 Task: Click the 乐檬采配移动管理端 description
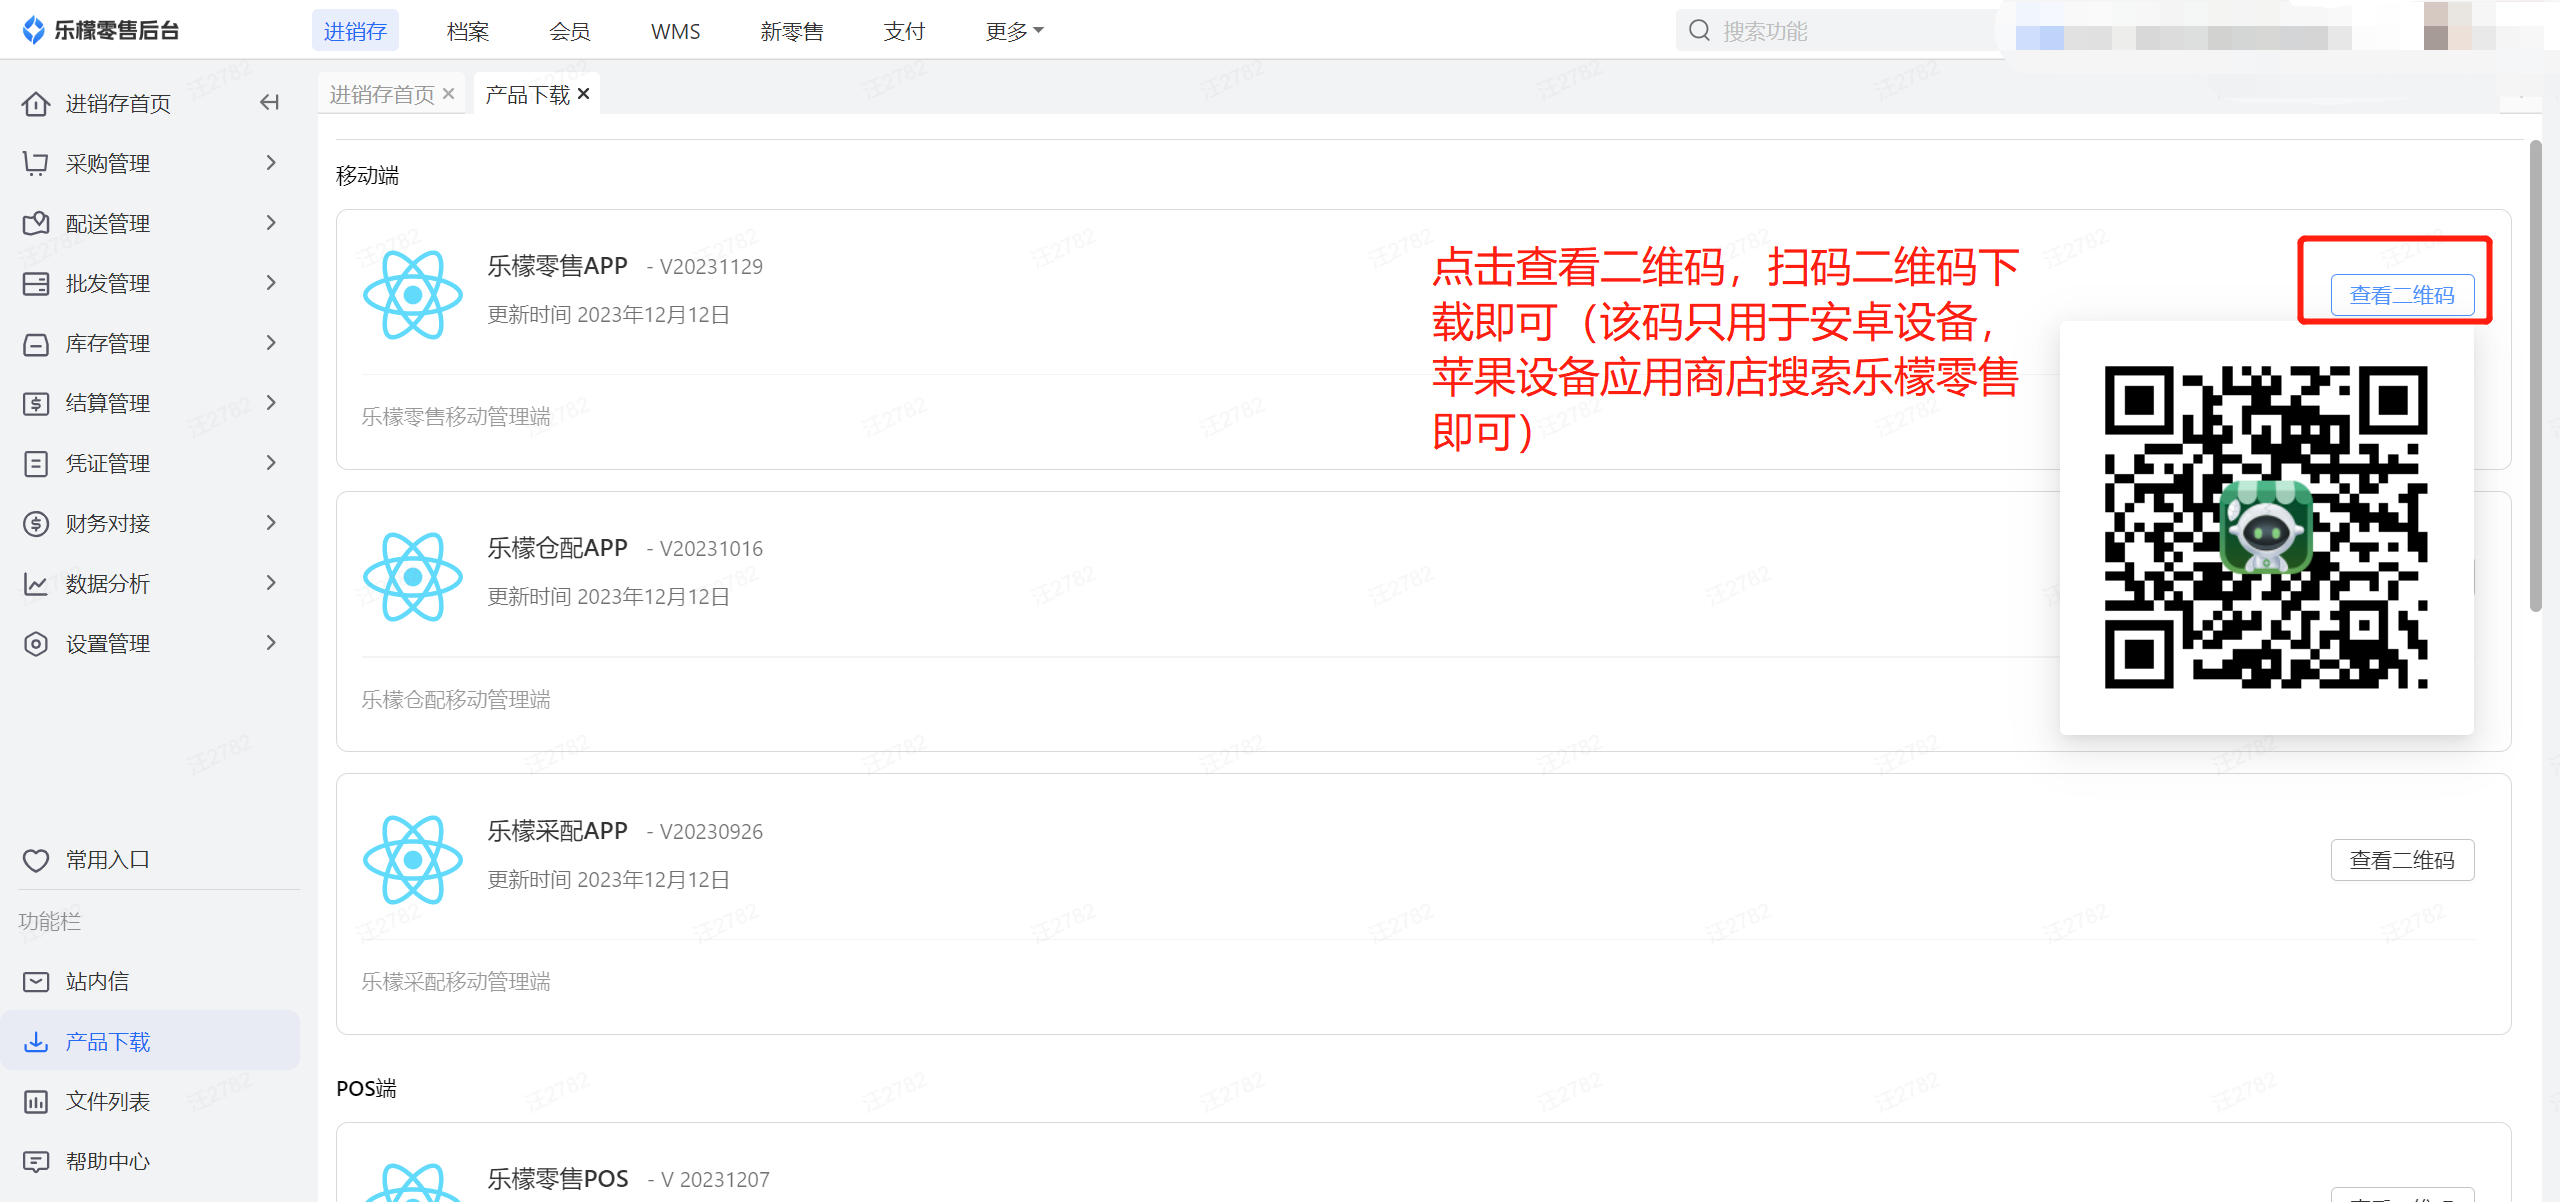pyautogui.click(x=456, y=982)
